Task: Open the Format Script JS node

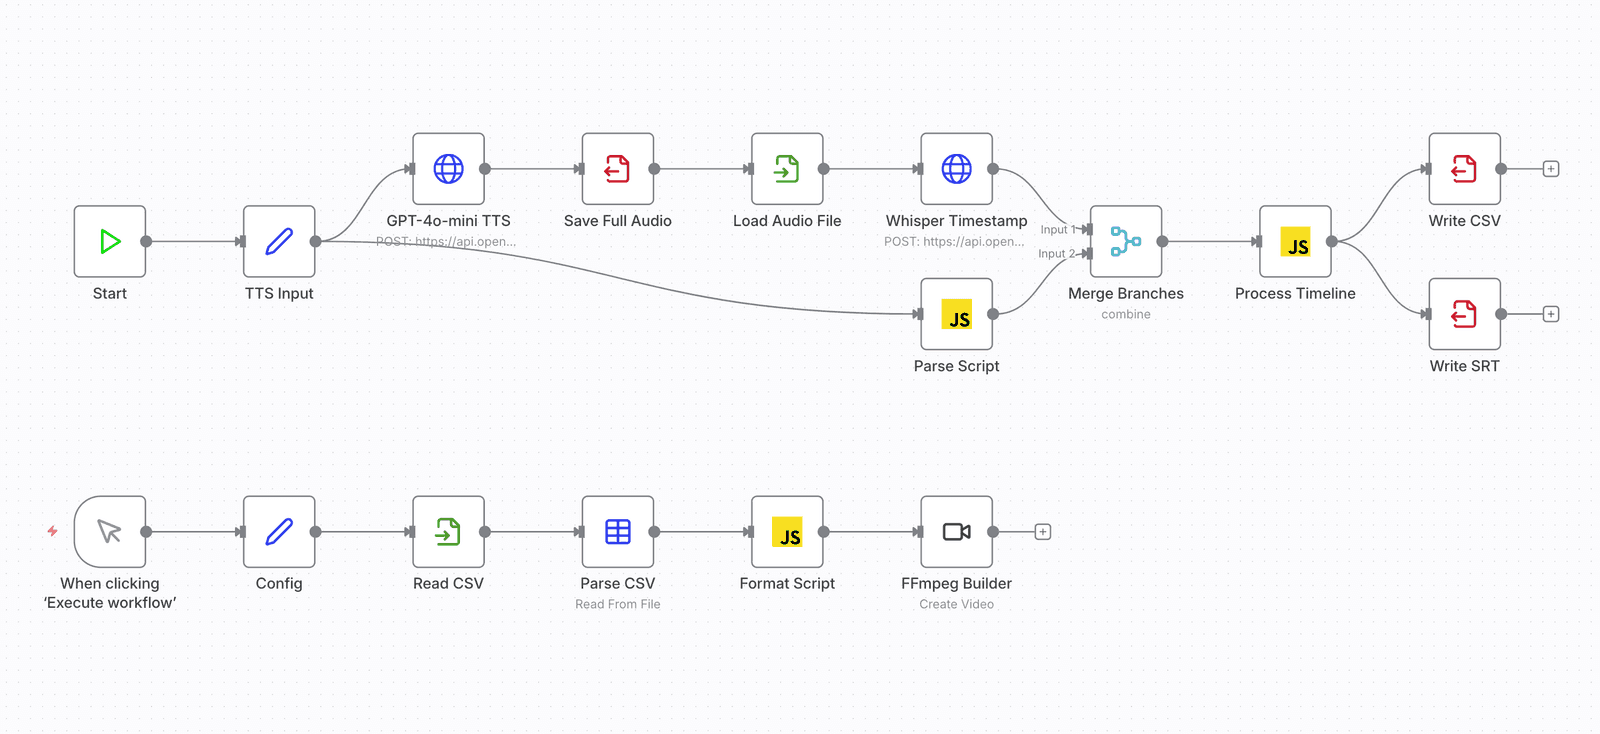Action: (x=787, y=532)
